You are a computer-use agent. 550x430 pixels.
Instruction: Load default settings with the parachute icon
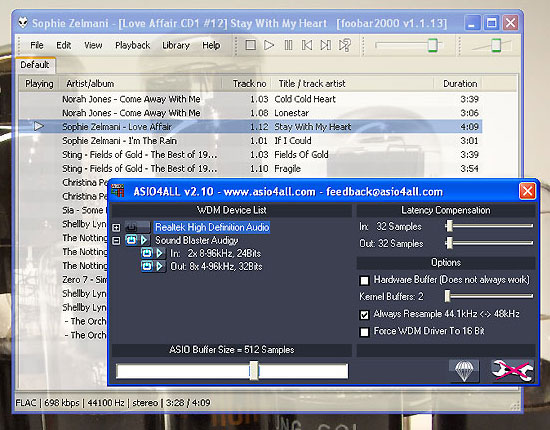pos(464,371)
